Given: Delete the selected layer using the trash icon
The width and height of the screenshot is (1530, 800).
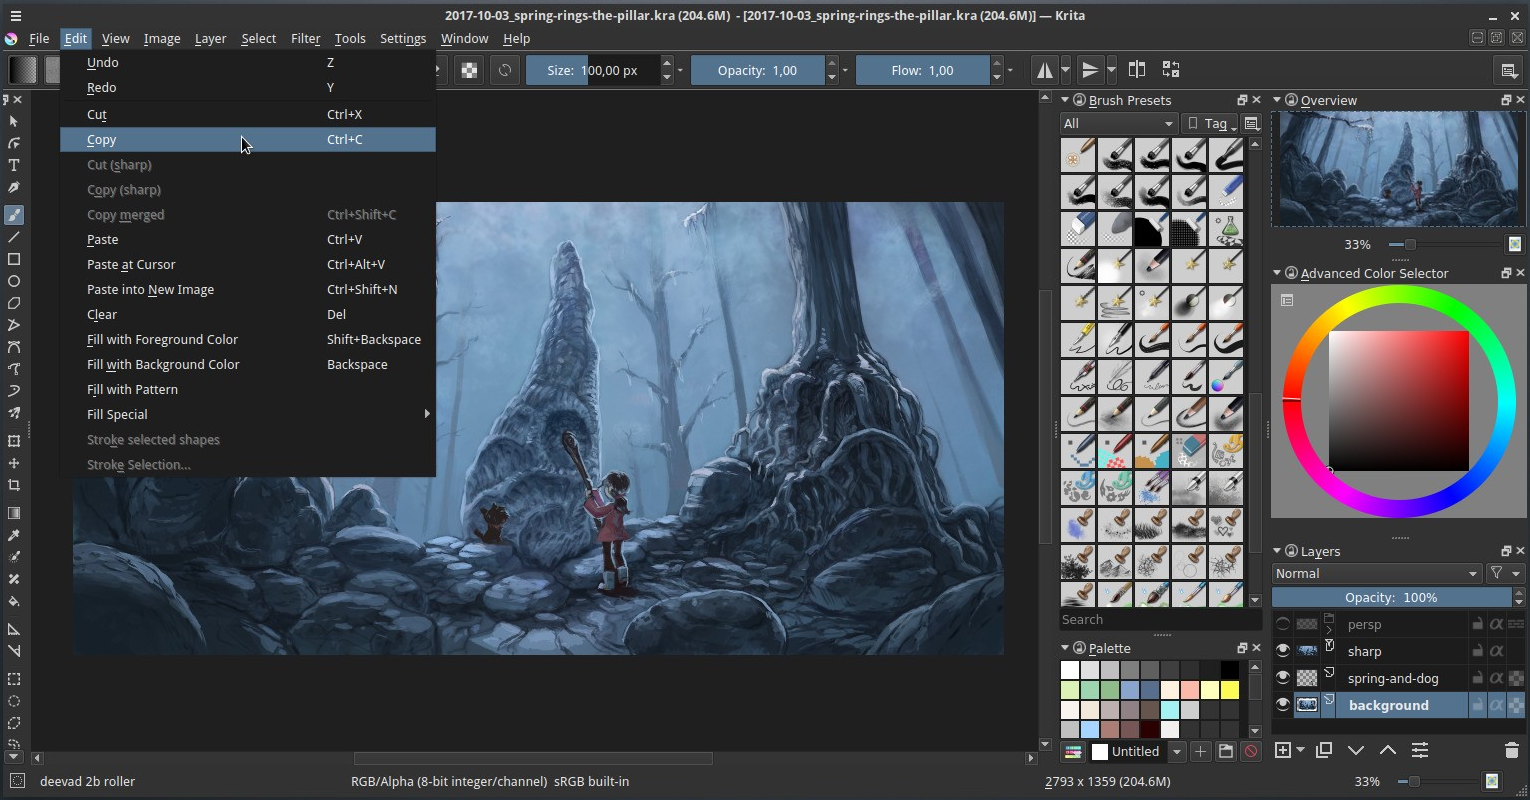Looking at the screenshot, I should click(1511, 750).
